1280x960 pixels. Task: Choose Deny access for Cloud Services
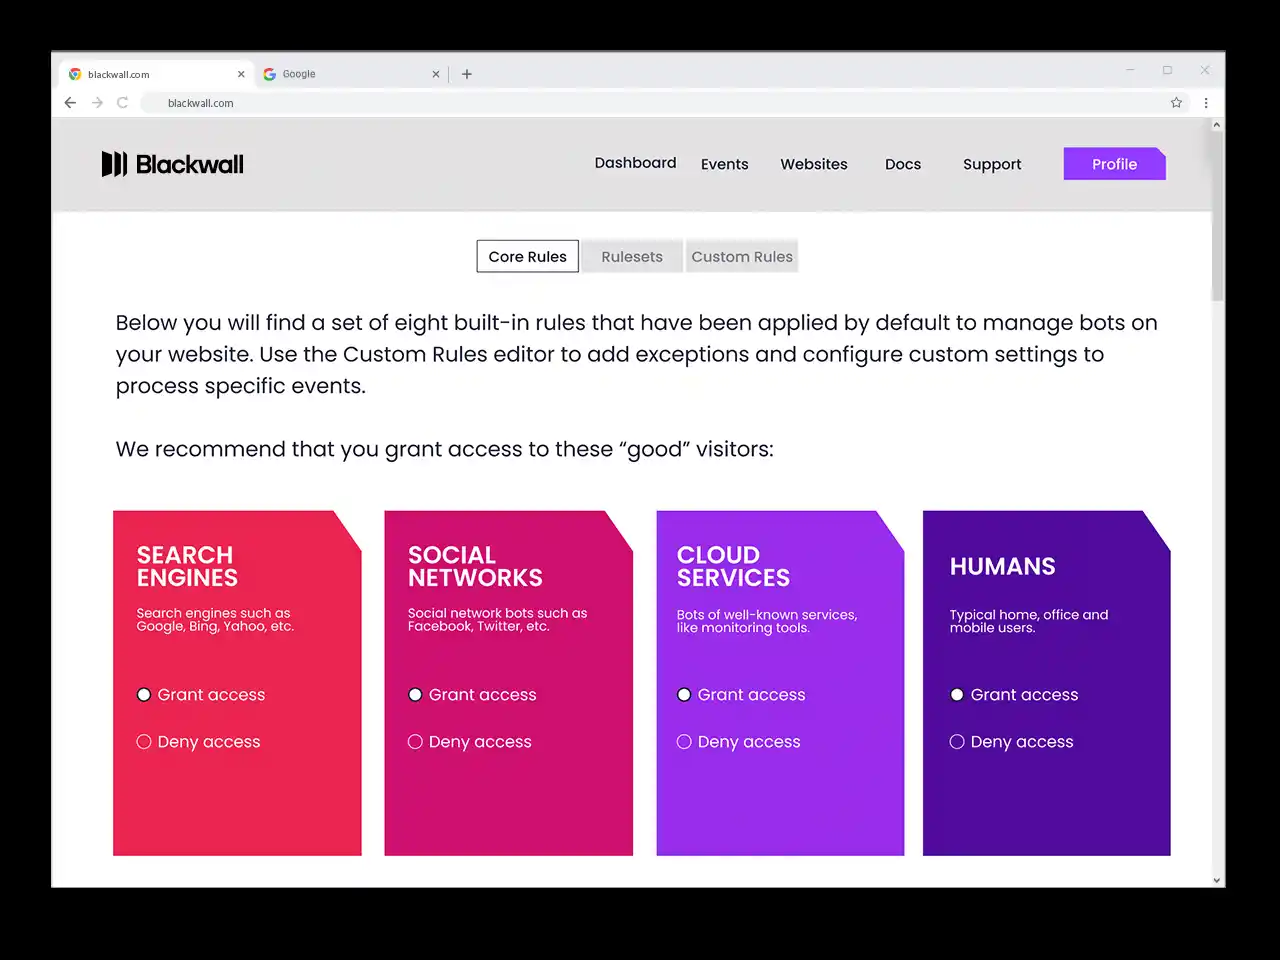click(x=684, y=742)
